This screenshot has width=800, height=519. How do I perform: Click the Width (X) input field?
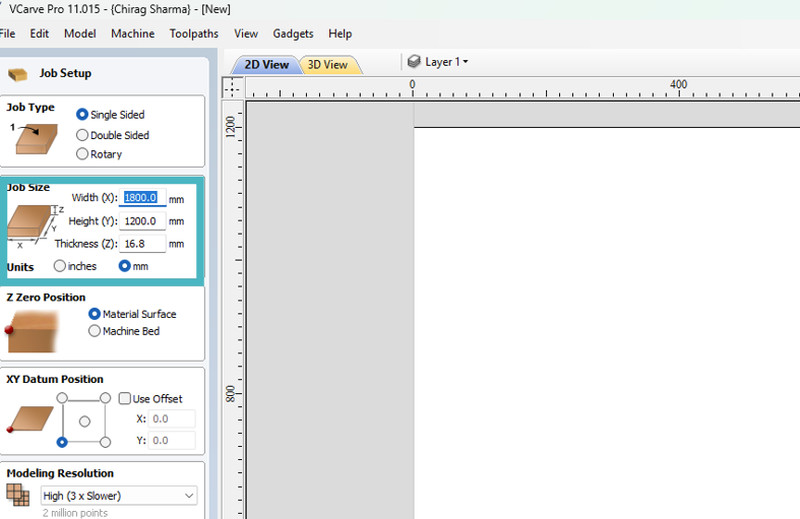pos(142,197)
